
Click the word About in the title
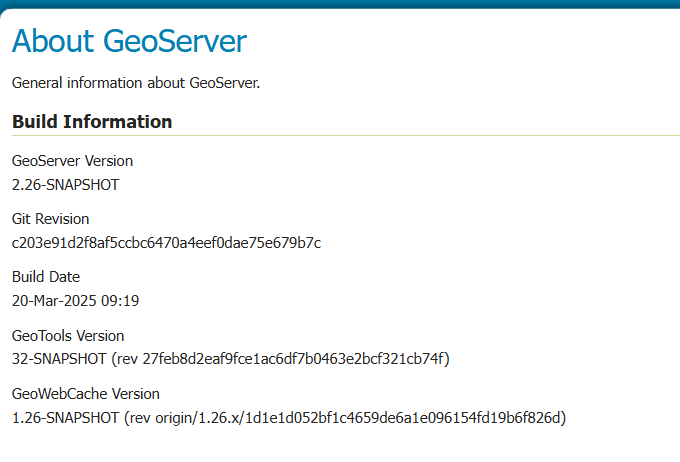pyautogui.click(x=53, y=41)
